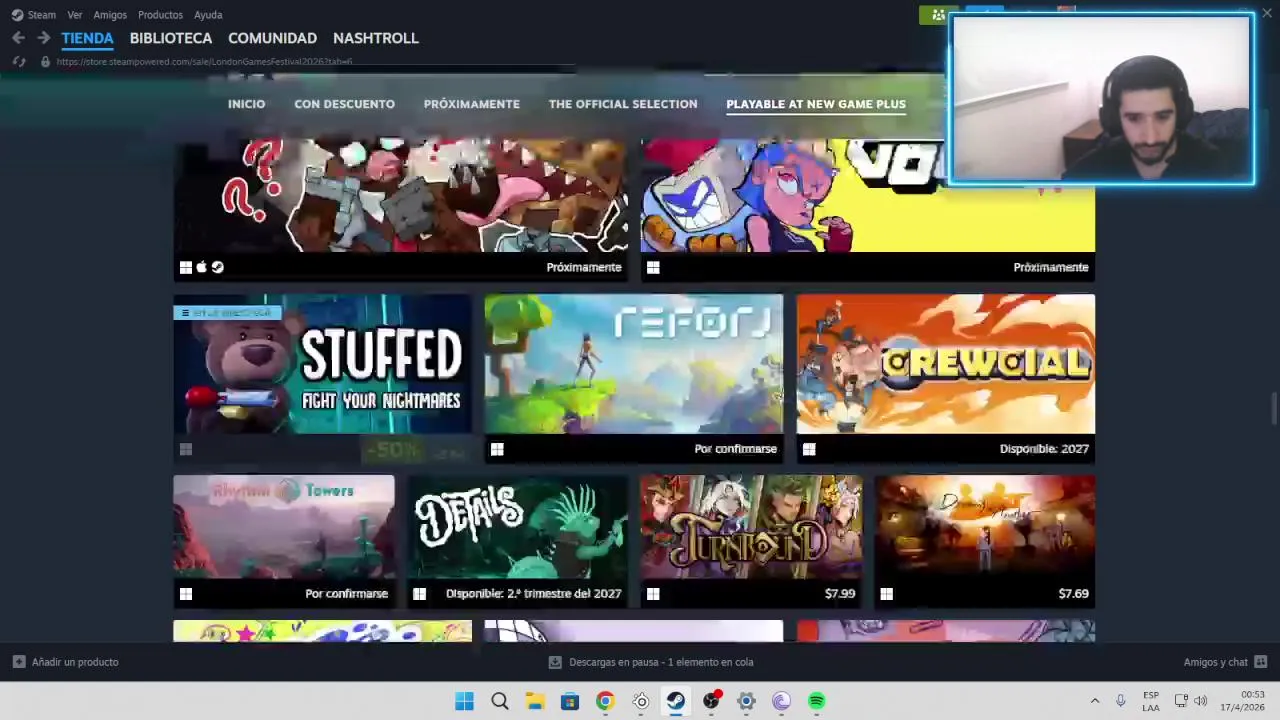The image size is (1280, 720).
Task: Click the $7.99 price for Turnbound
Action: (x=840, y=594)
